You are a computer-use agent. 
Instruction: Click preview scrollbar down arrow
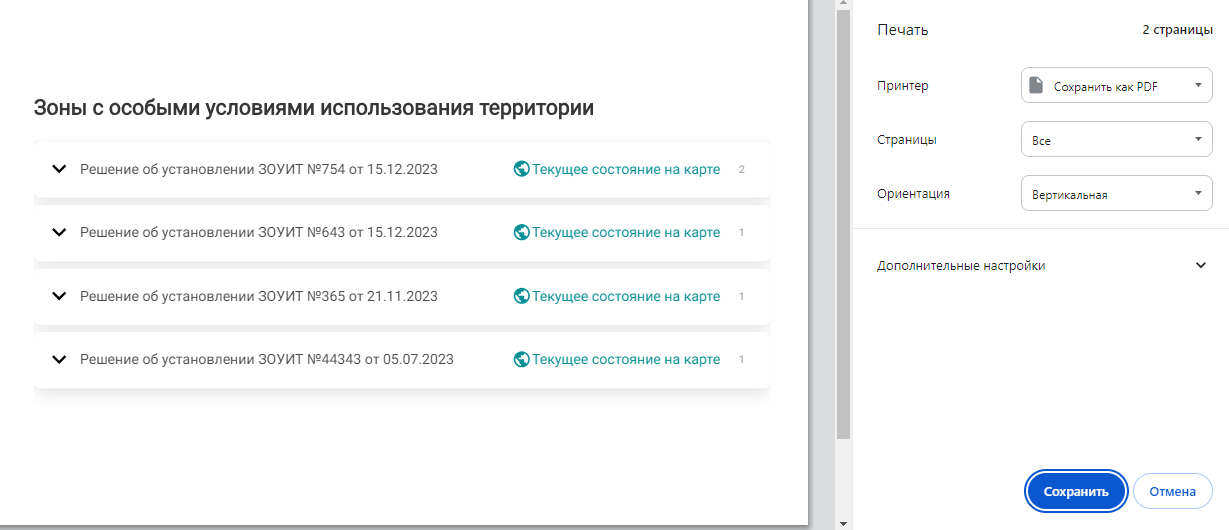(843, 522)
